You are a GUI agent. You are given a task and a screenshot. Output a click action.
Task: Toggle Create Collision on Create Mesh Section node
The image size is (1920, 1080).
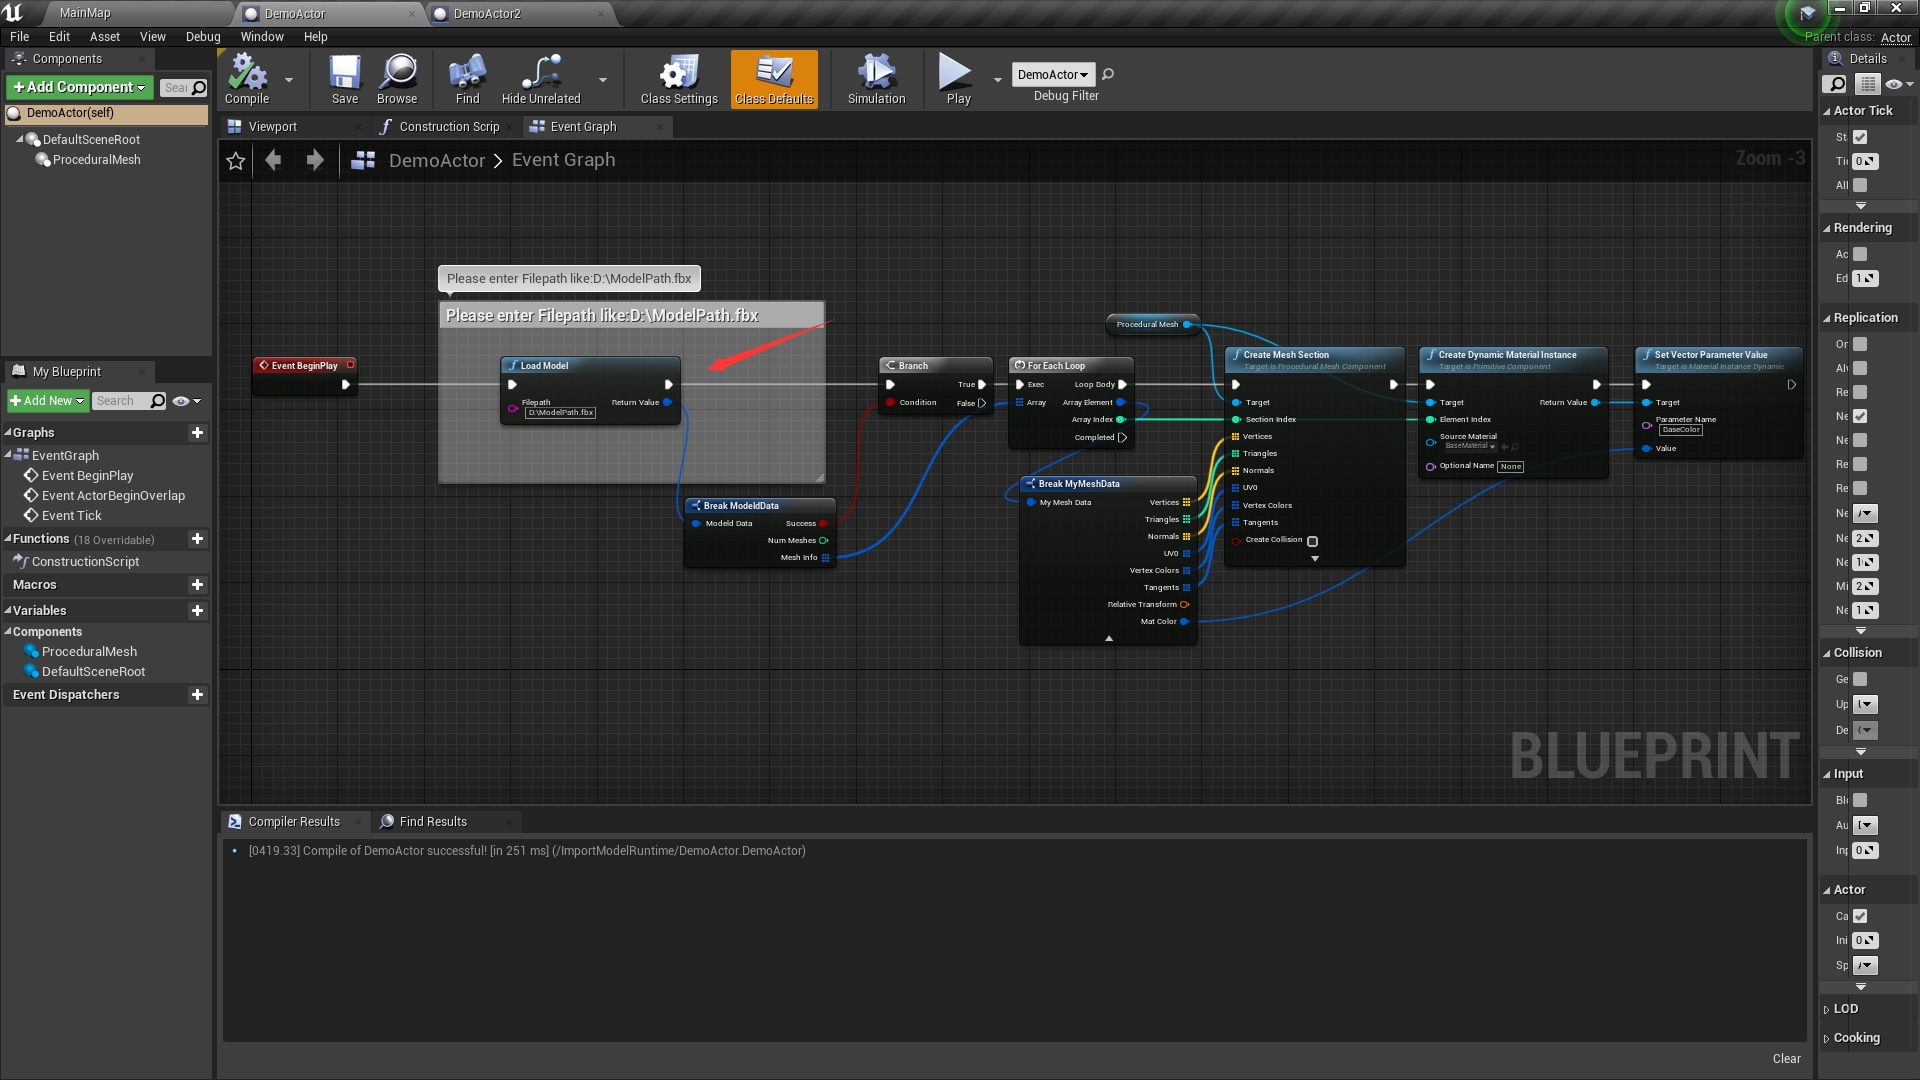coord(1313,540)
